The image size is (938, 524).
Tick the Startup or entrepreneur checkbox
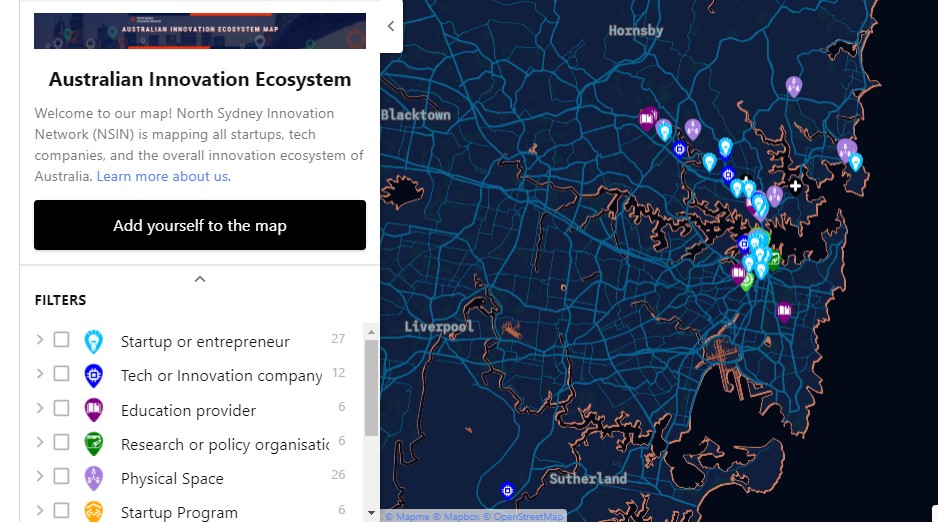(x=61, y=340)
